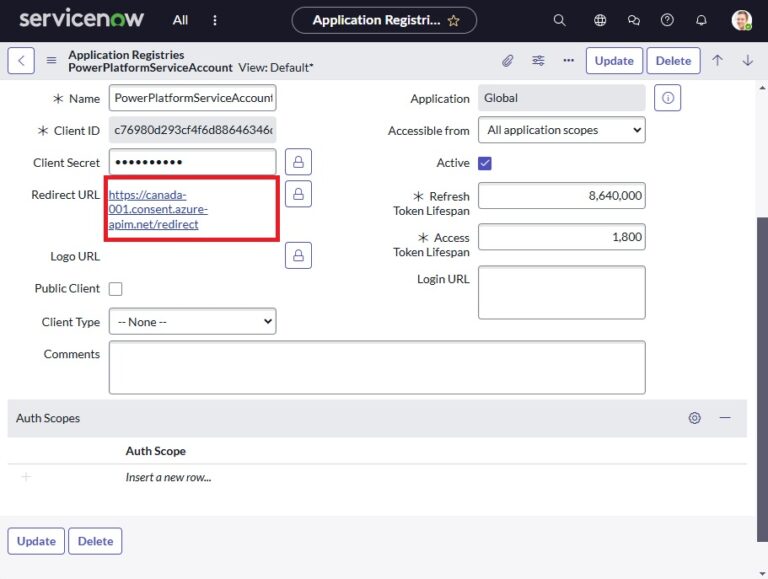This screenshot has height=579, width=768.
Task: Click the scrollbar down arrow
Action: [x=762, y=572]
